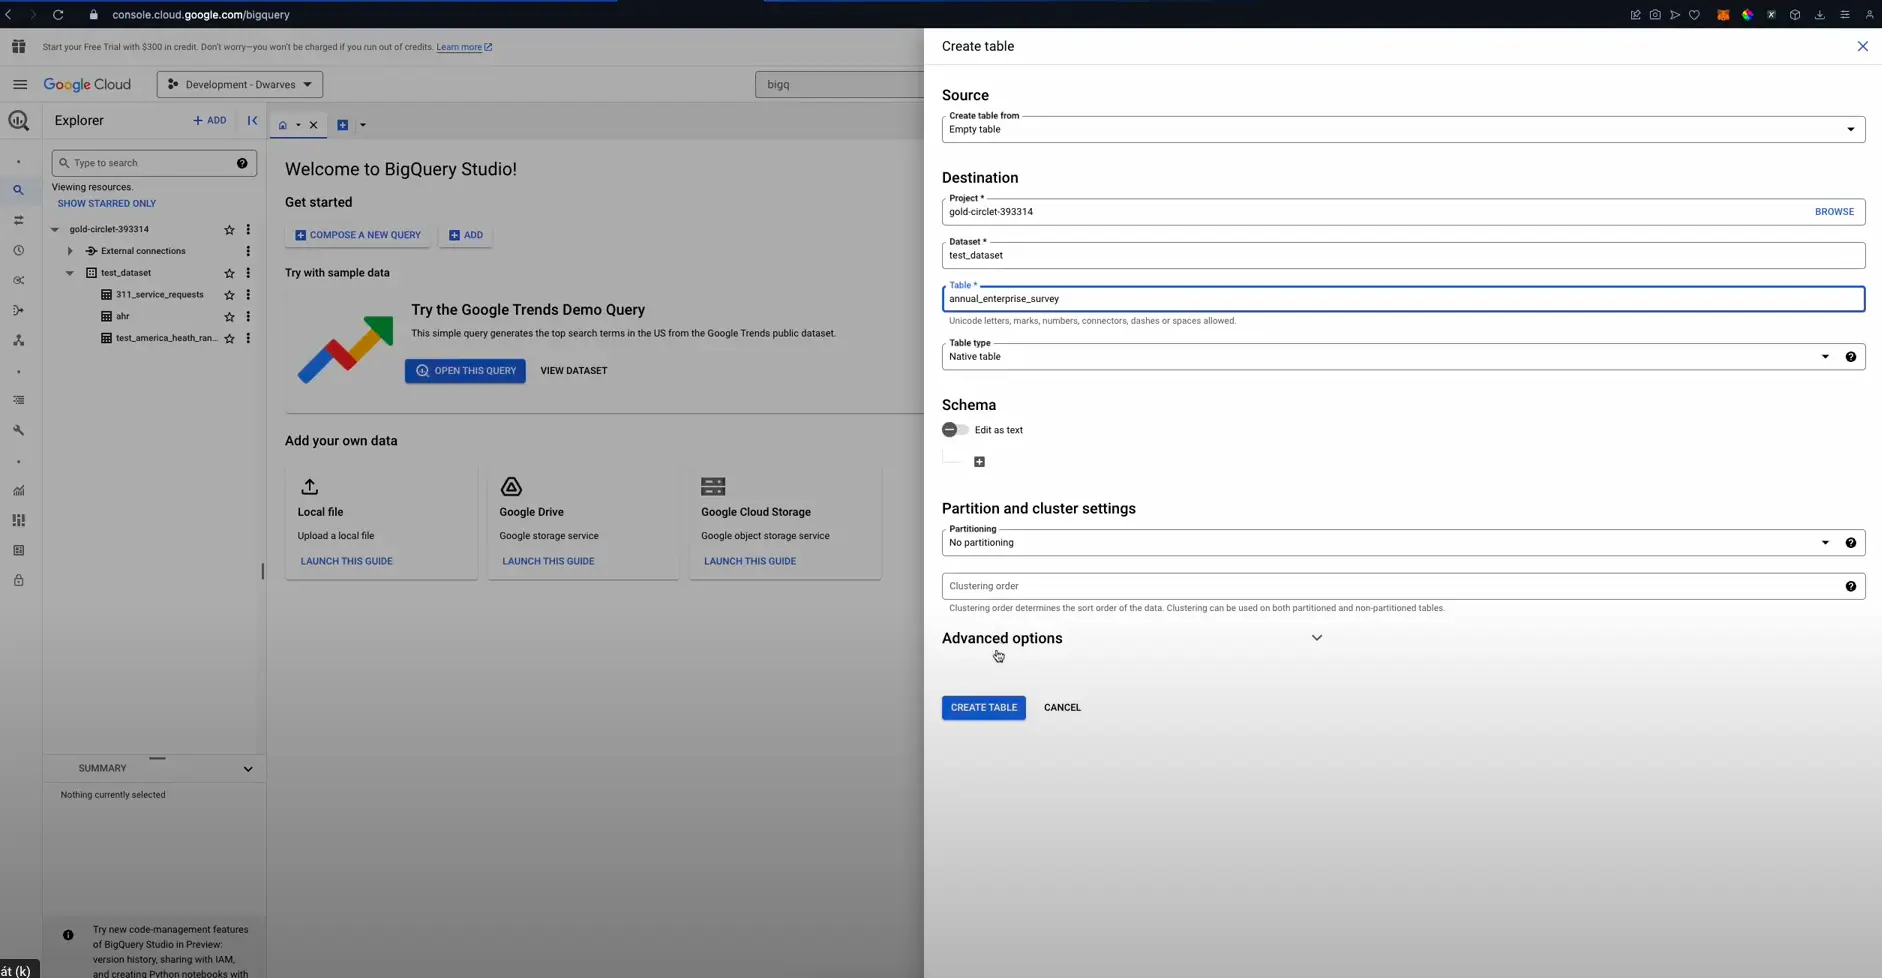Screen dimensions: 1882x978
Task: Open the Data transfers sidebar icon
Action: pyautogui.click(x=18, y=220)
